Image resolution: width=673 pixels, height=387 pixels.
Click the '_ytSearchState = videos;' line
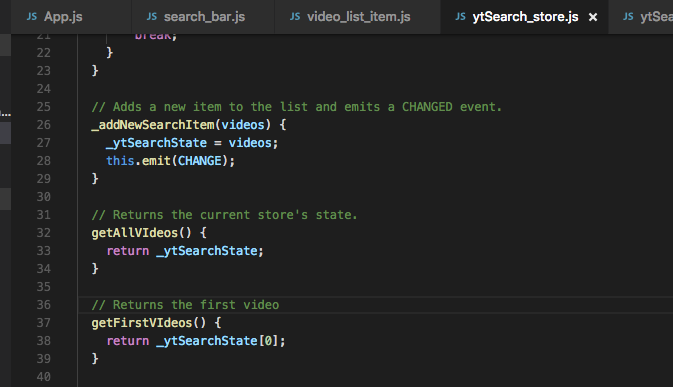[192, 143]
